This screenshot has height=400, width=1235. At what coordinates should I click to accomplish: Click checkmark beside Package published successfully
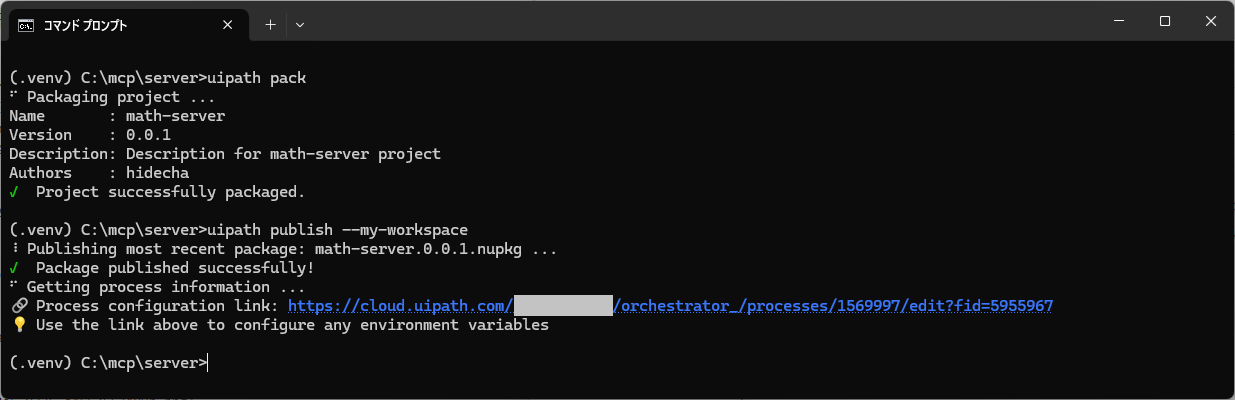[x=14, y=268]
